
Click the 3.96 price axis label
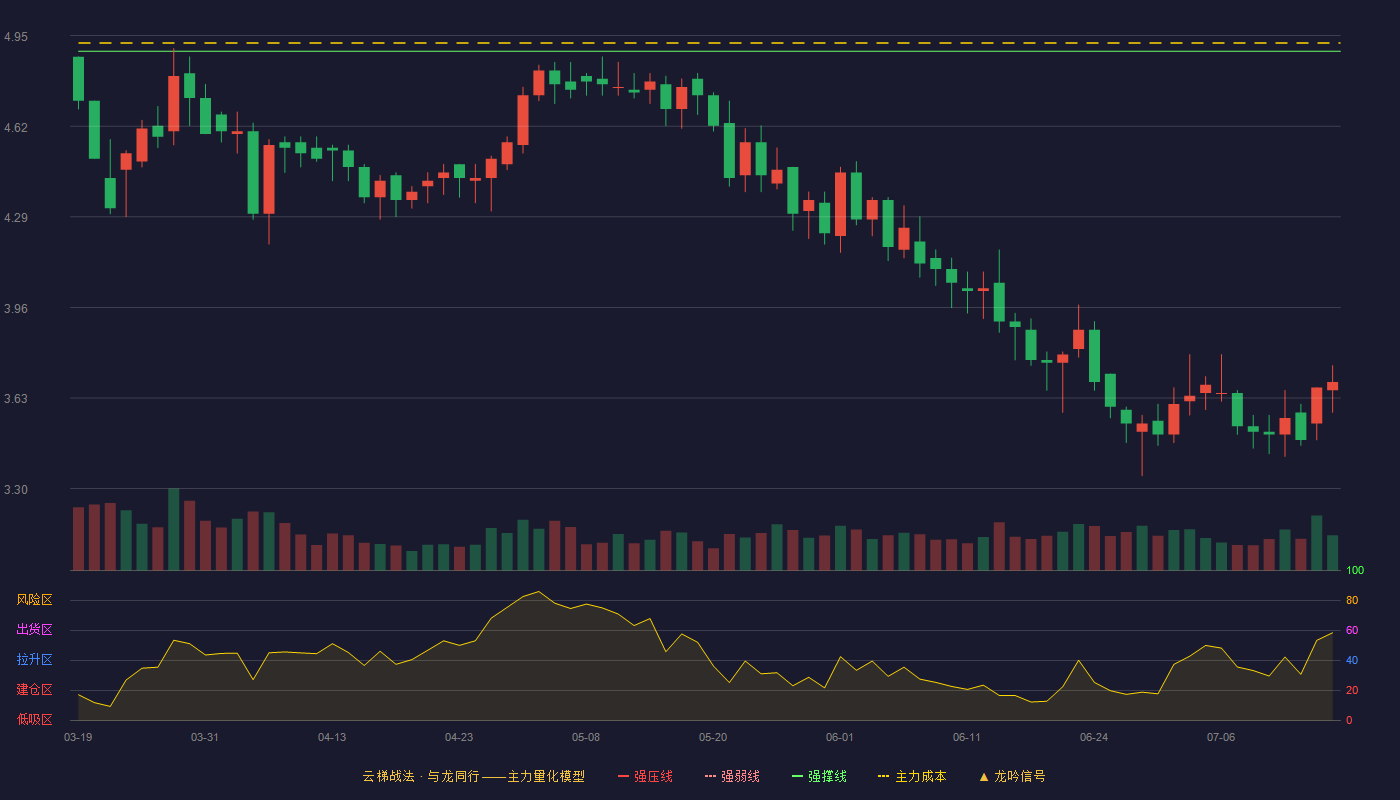click(x=16, y=309)
